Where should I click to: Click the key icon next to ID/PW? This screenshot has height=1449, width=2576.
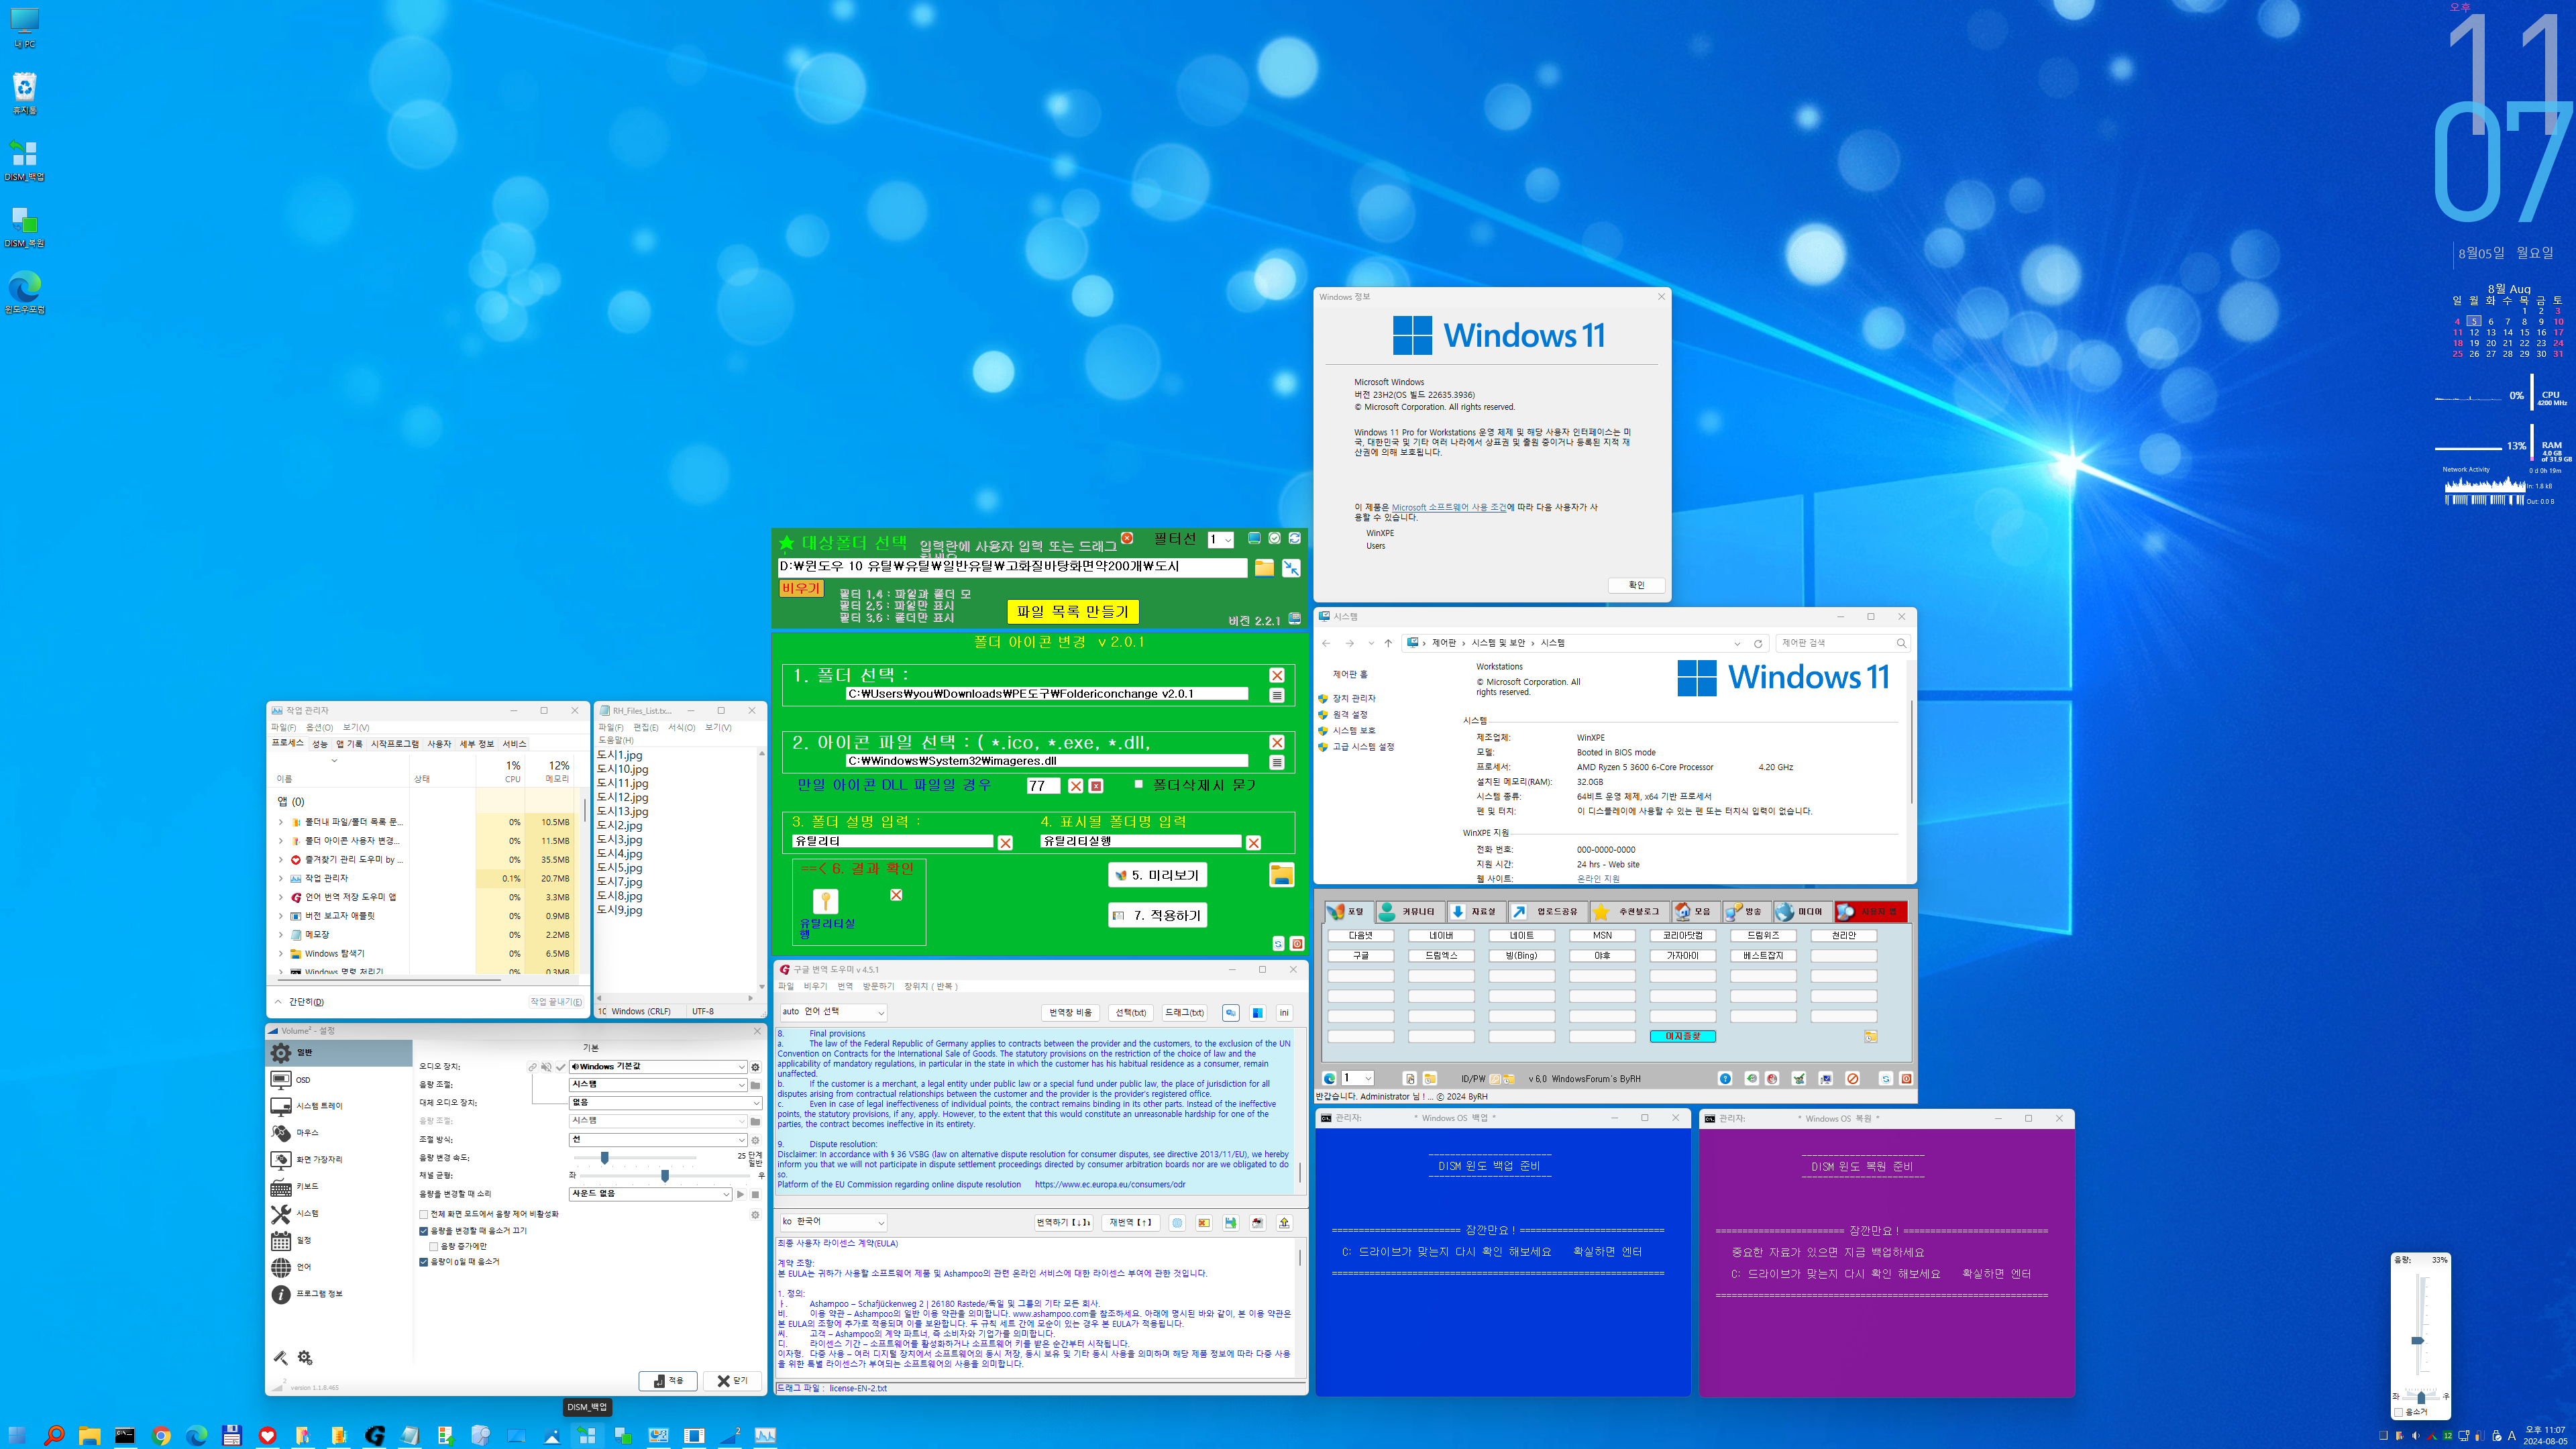[1496, 1079]
